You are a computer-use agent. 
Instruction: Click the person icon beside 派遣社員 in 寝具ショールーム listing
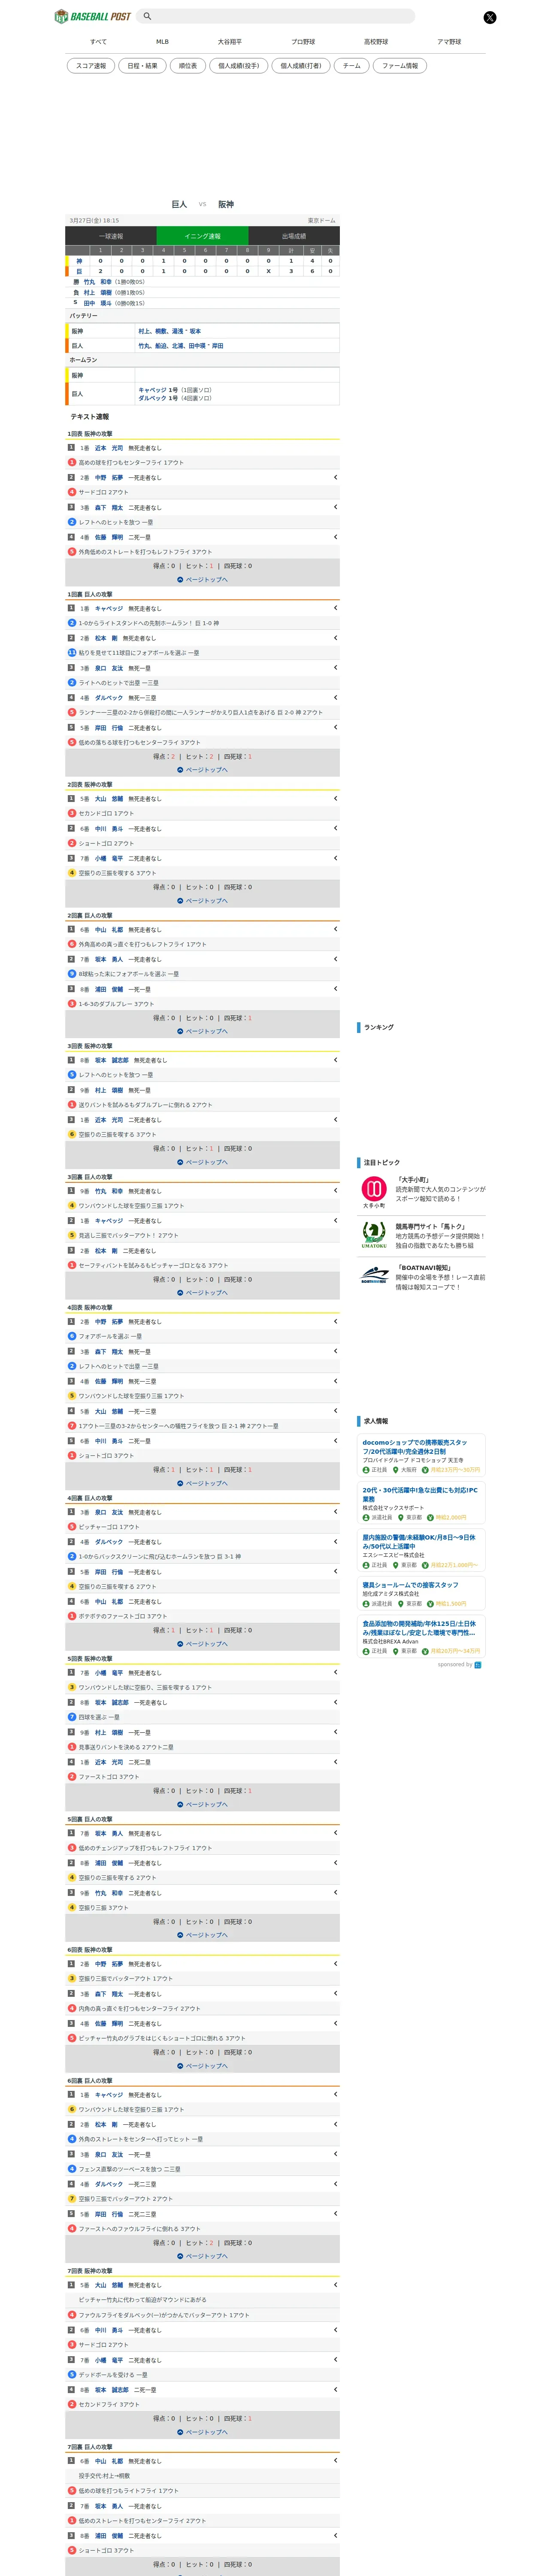coord(366,1604)
